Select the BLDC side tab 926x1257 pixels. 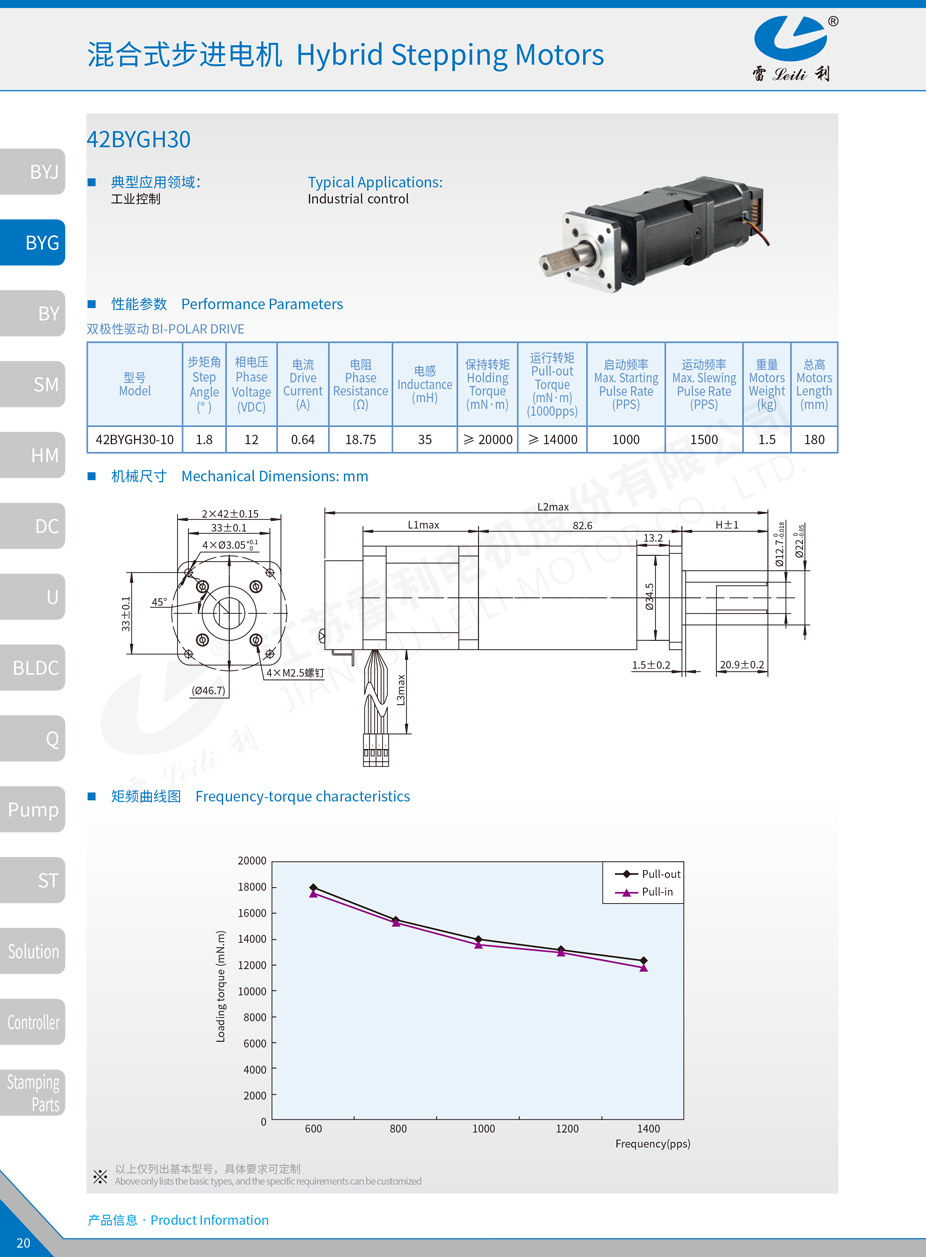(33, 668)
